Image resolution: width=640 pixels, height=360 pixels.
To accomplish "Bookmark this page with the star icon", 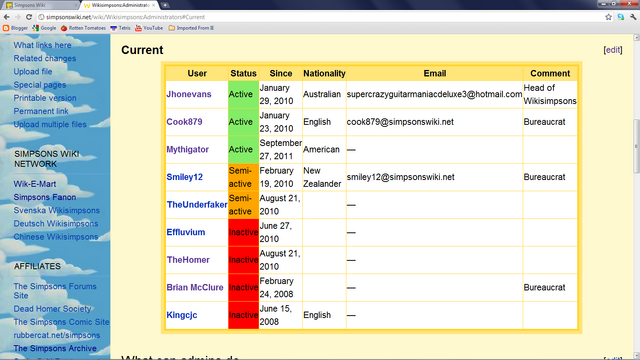I will coord(609,17).
